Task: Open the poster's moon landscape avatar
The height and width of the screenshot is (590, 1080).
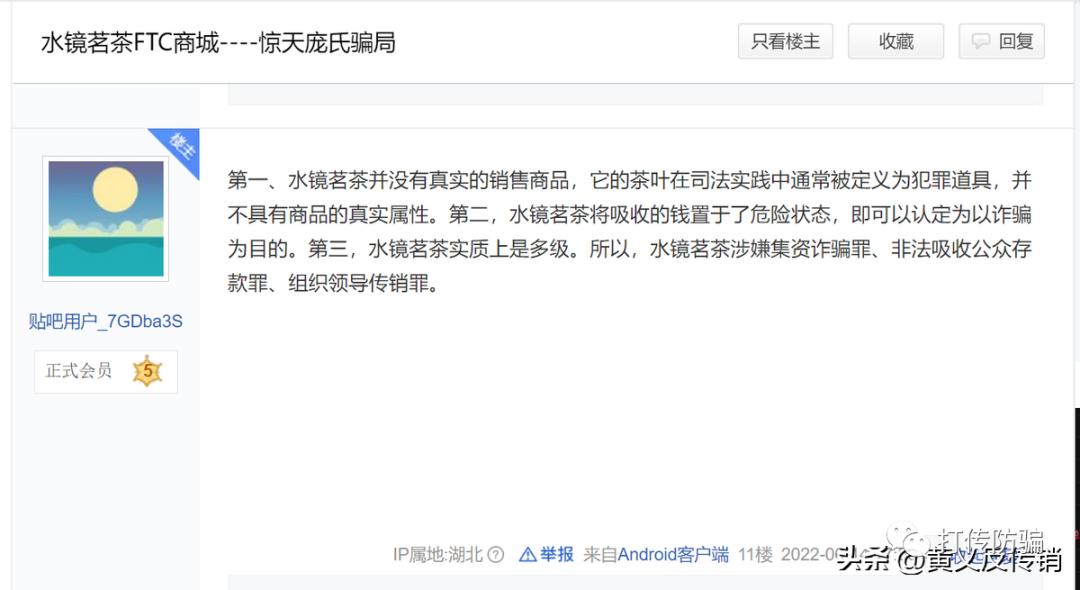Action: pos(105,218)
